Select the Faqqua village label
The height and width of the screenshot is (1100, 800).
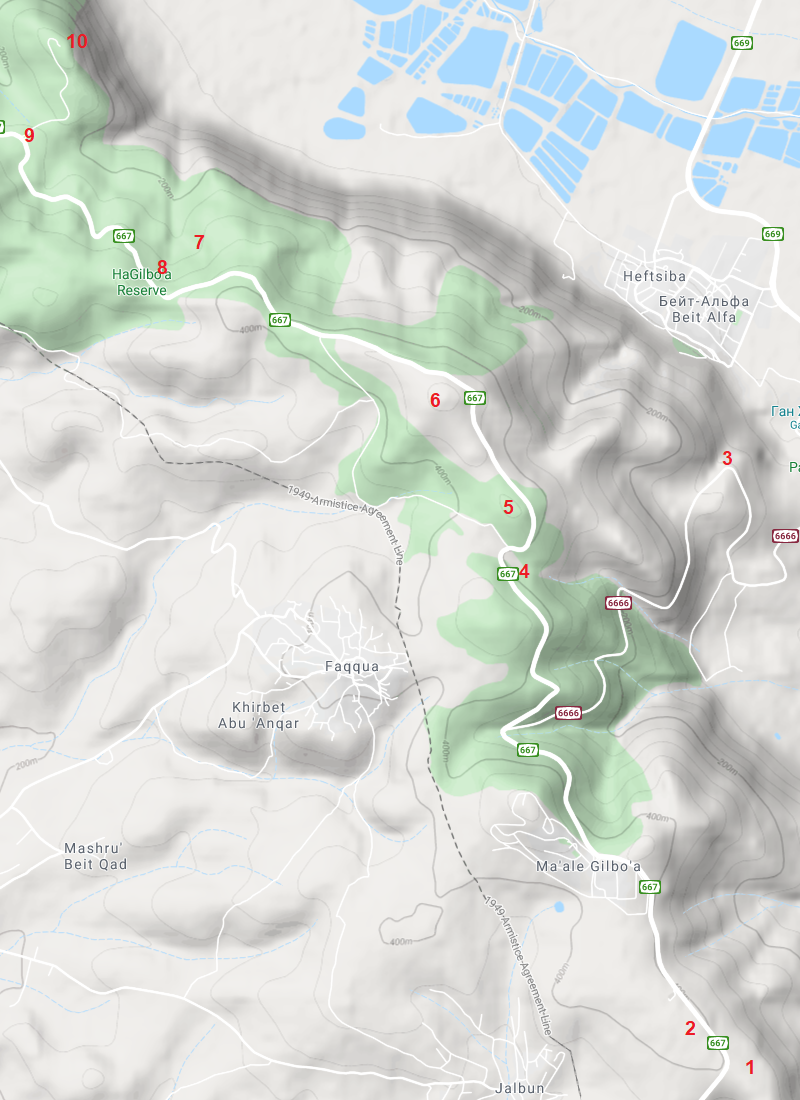coord(352,666)
